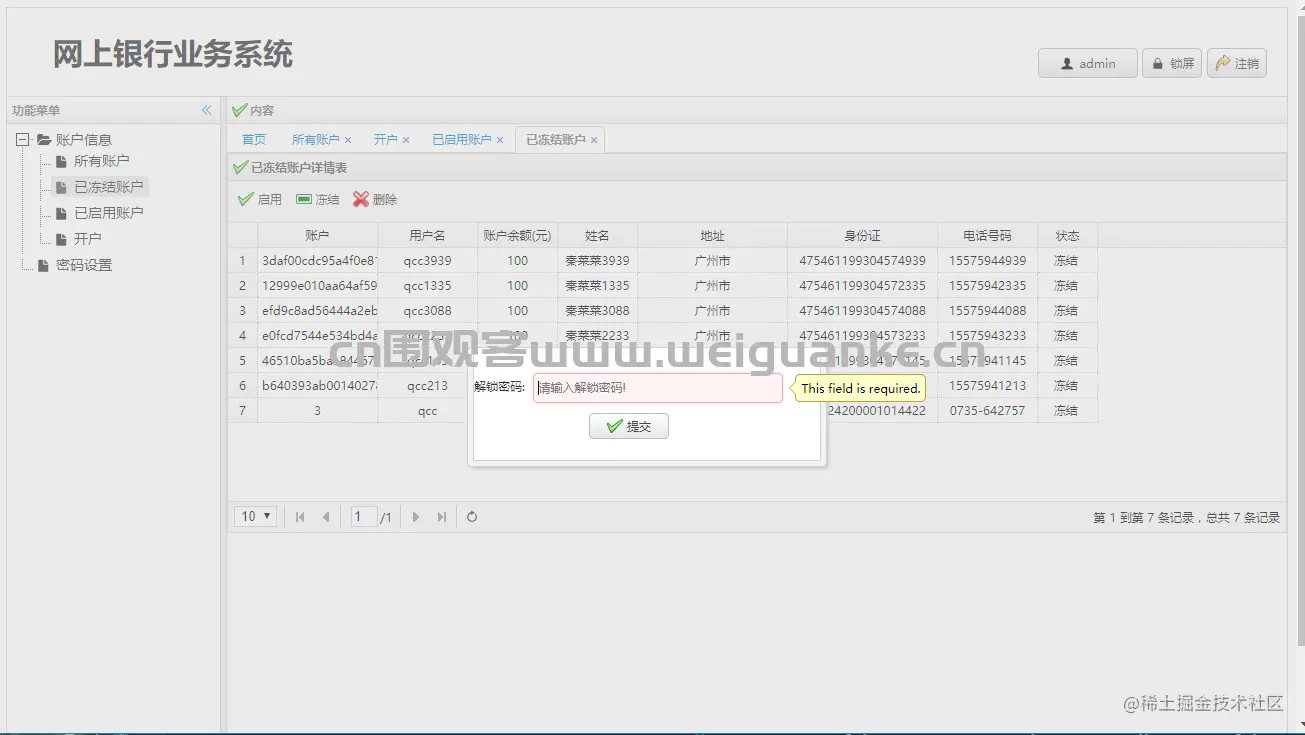
Task: Click the phone number 15575944088
Action: coord(987,310)
